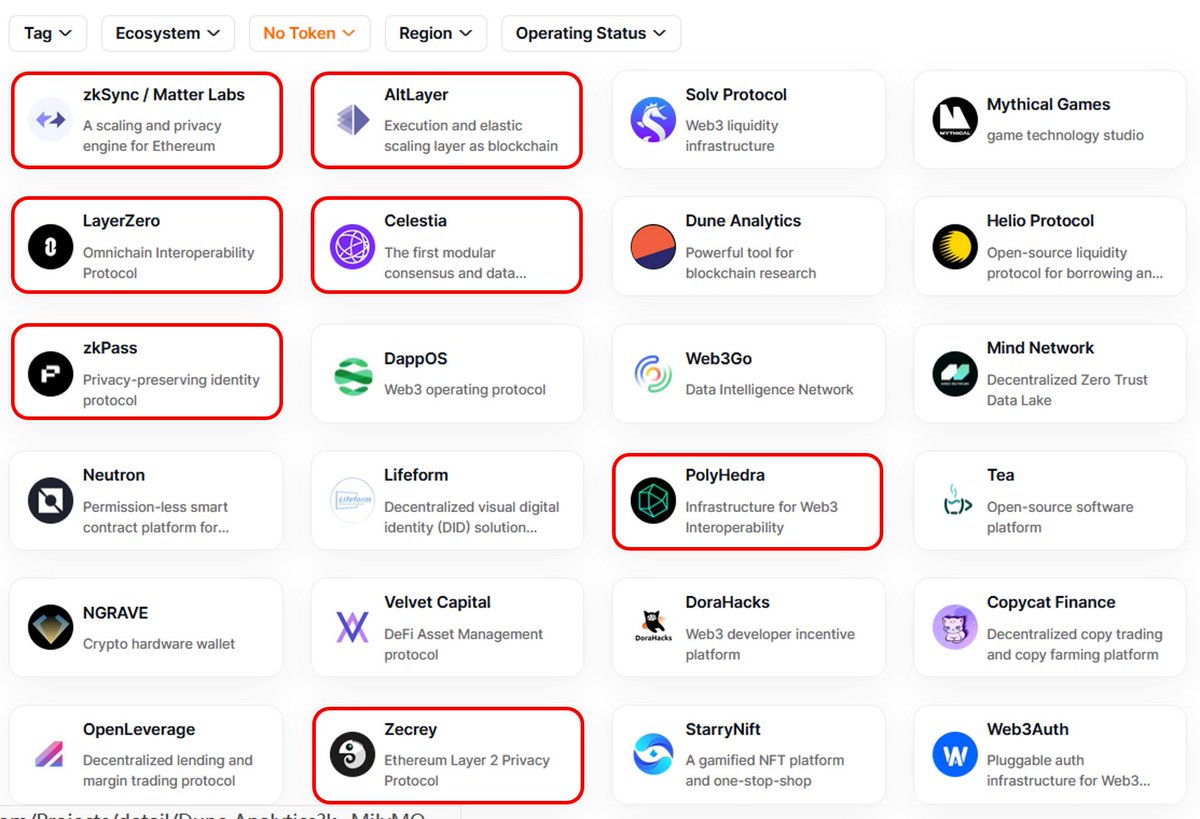Expand the Region filter dropdown

435,33
